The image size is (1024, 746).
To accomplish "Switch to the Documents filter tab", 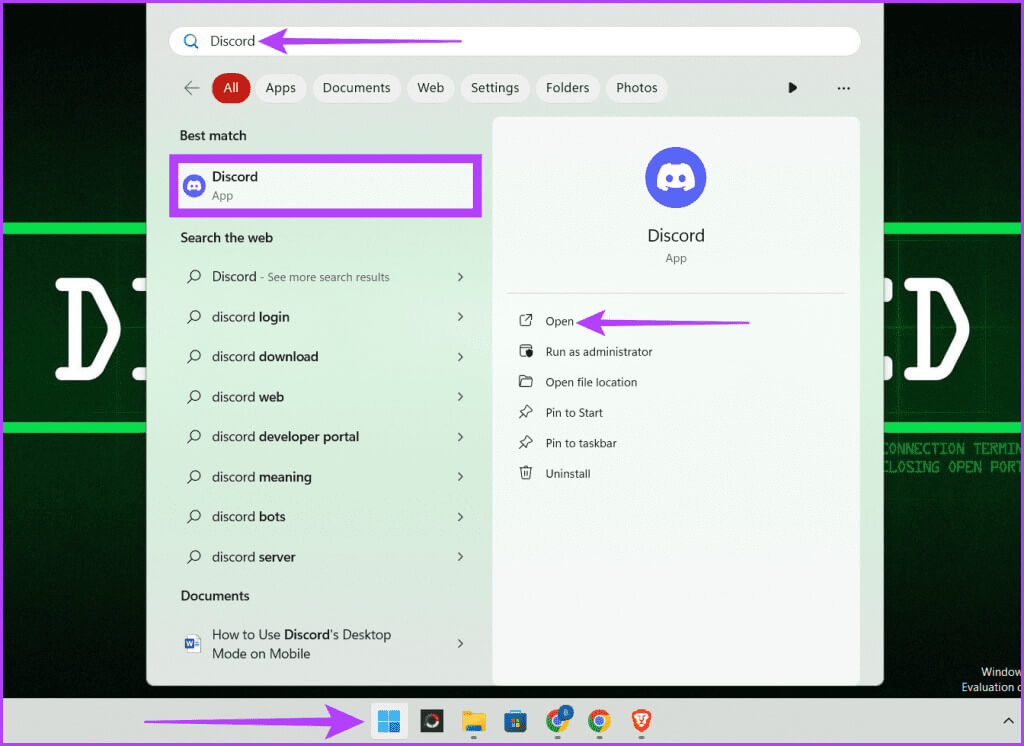I will click(357, 88).
